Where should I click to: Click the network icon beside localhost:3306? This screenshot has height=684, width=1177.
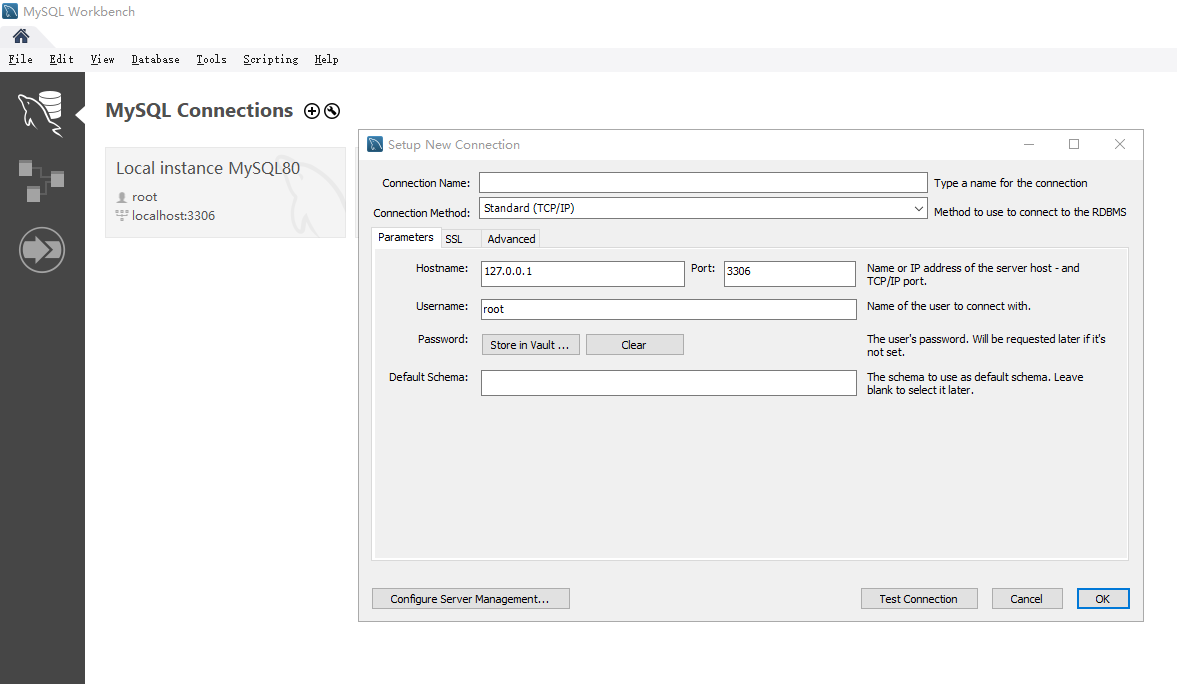click(122, 215)
